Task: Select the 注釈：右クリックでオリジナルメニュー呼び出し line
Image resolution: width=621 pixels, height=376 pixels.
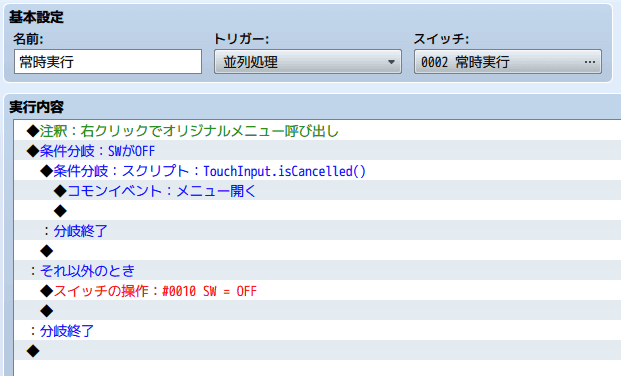Action: (318, 130)
